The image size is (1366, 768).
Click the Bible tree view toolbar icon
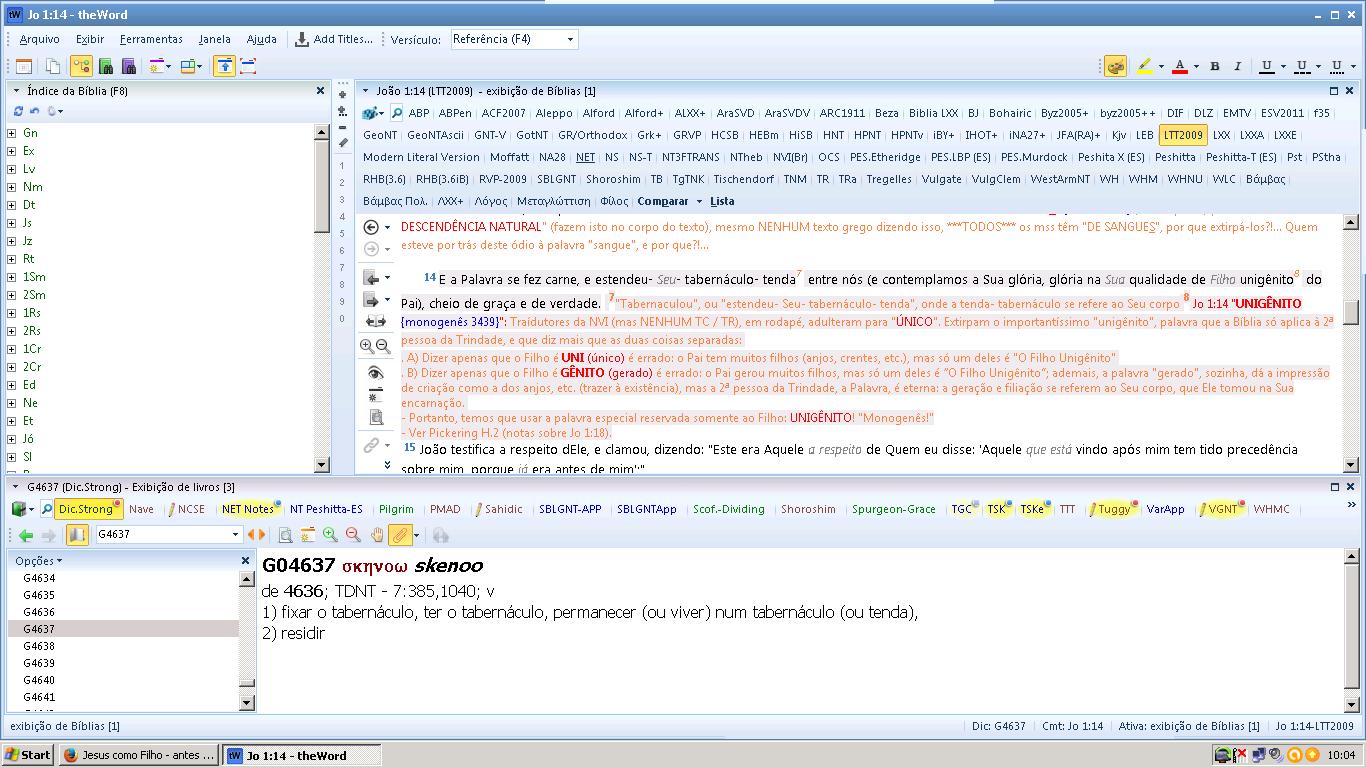click(x=81, y=66)
